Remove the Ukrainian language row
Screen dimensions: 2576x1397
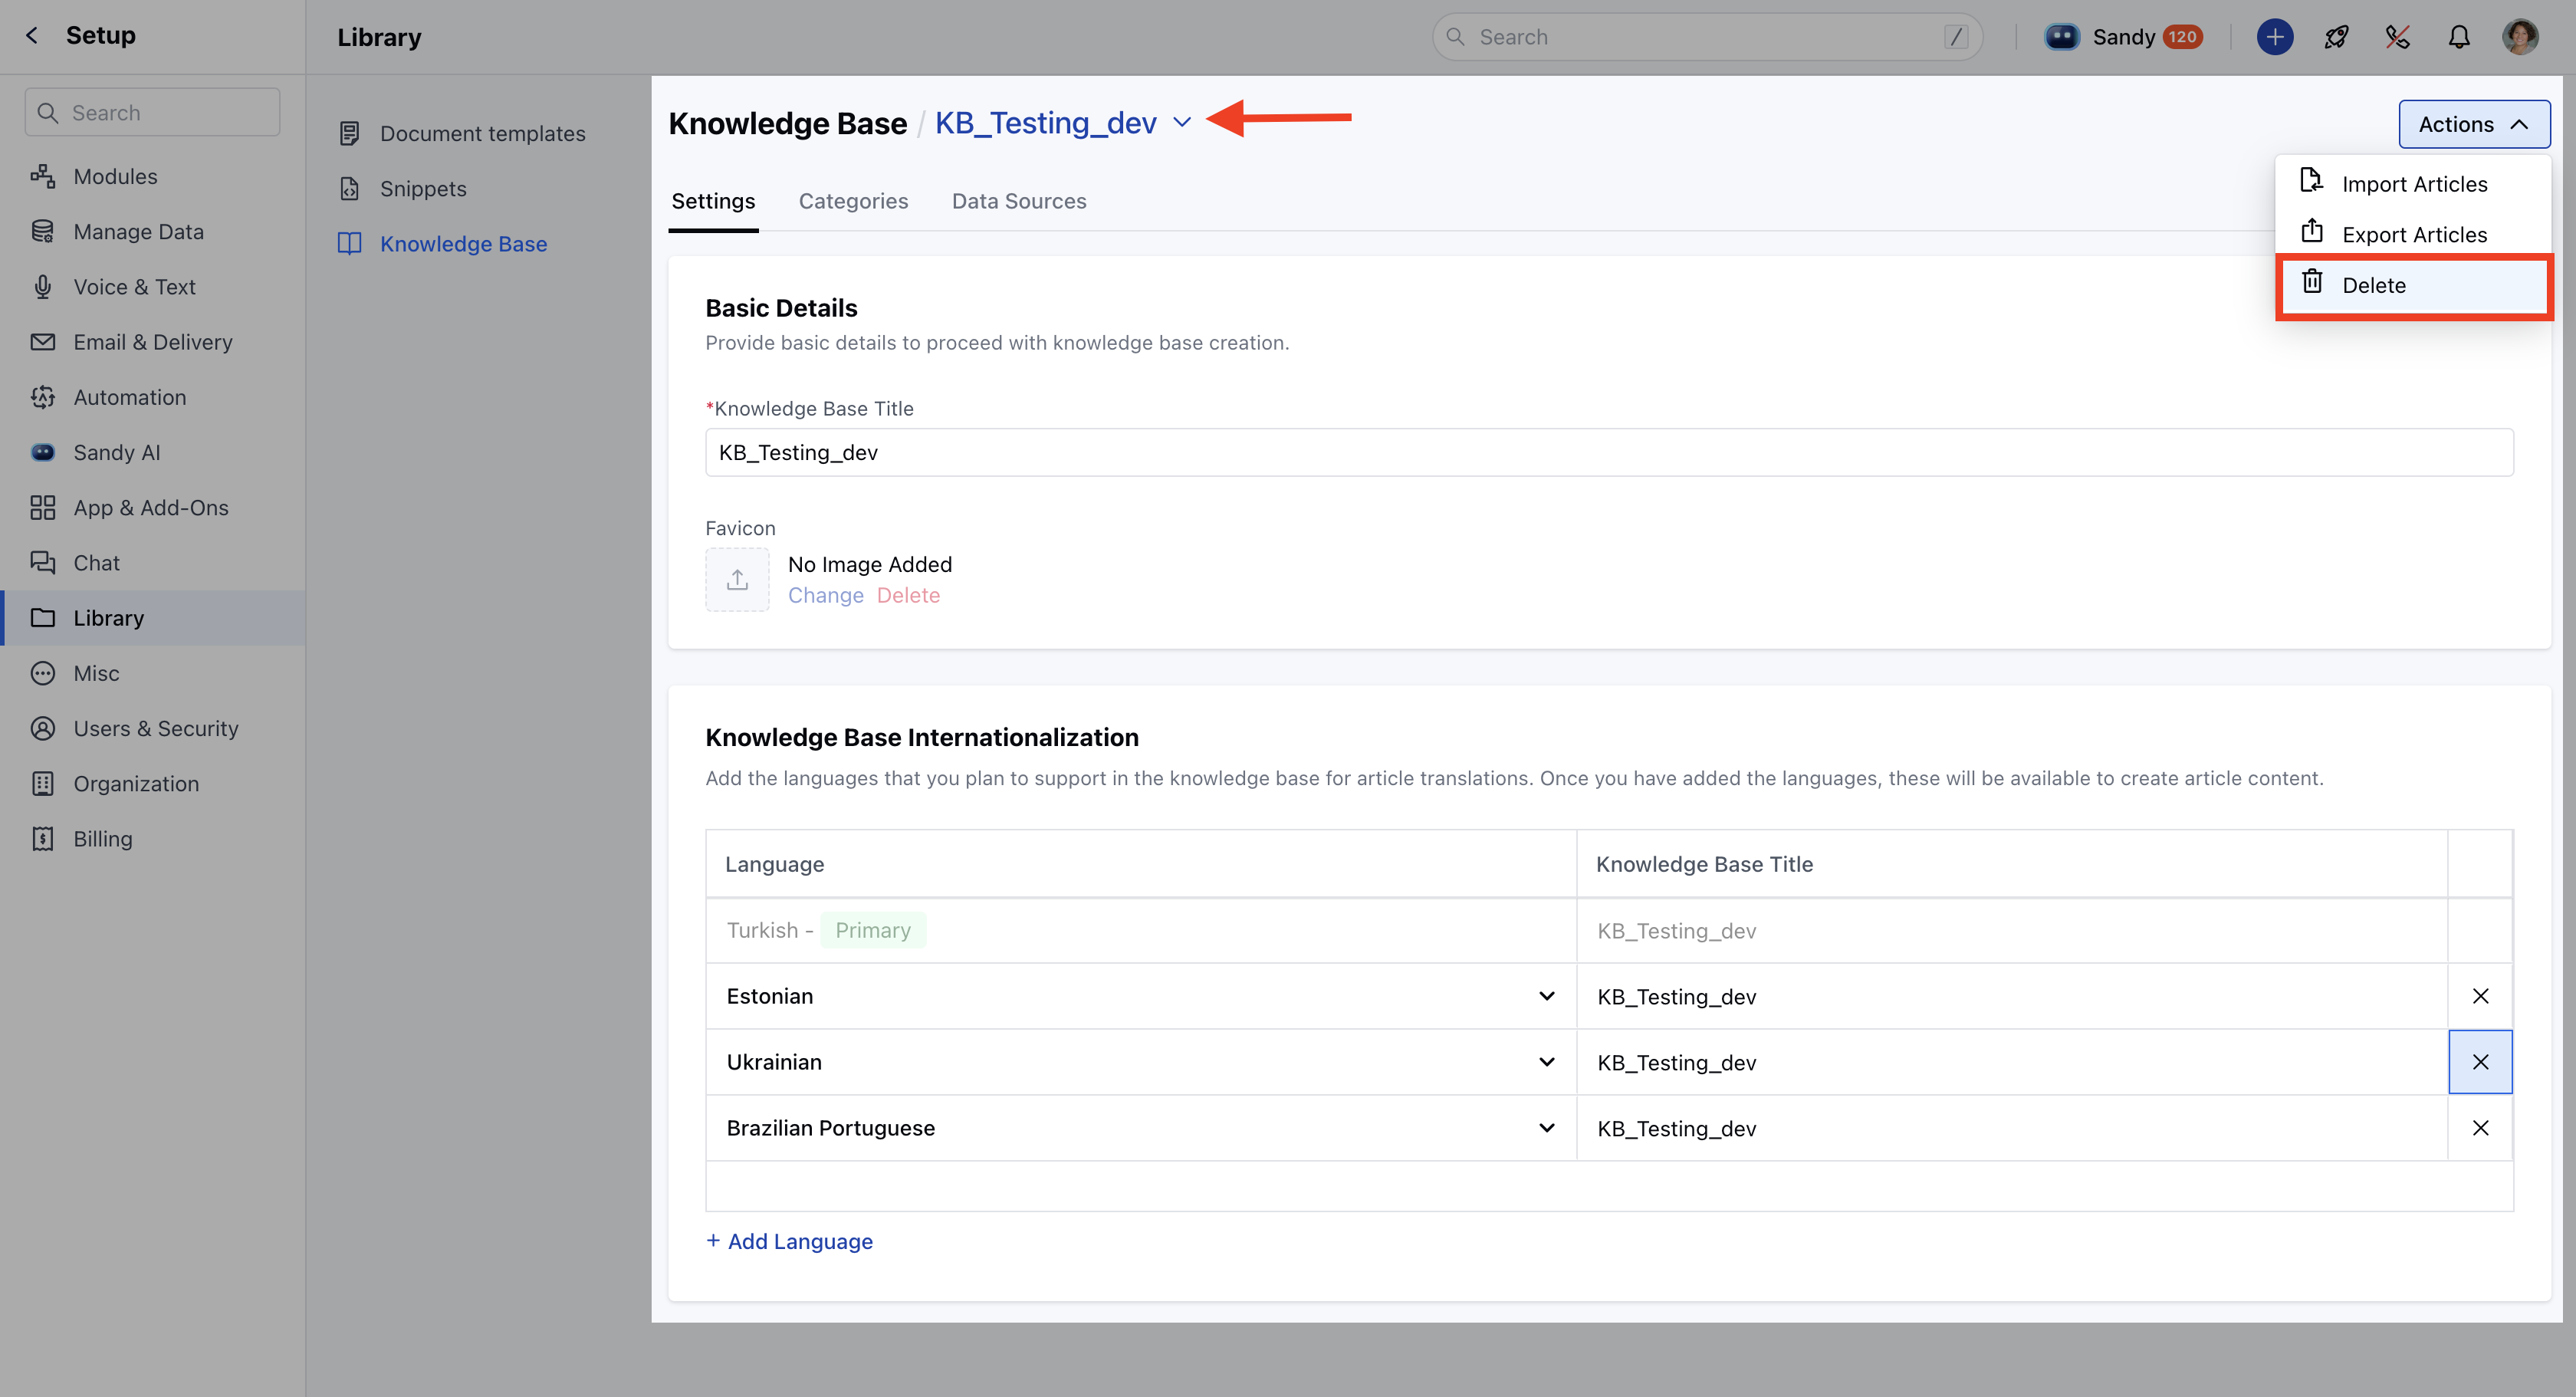(2481, 1062)
